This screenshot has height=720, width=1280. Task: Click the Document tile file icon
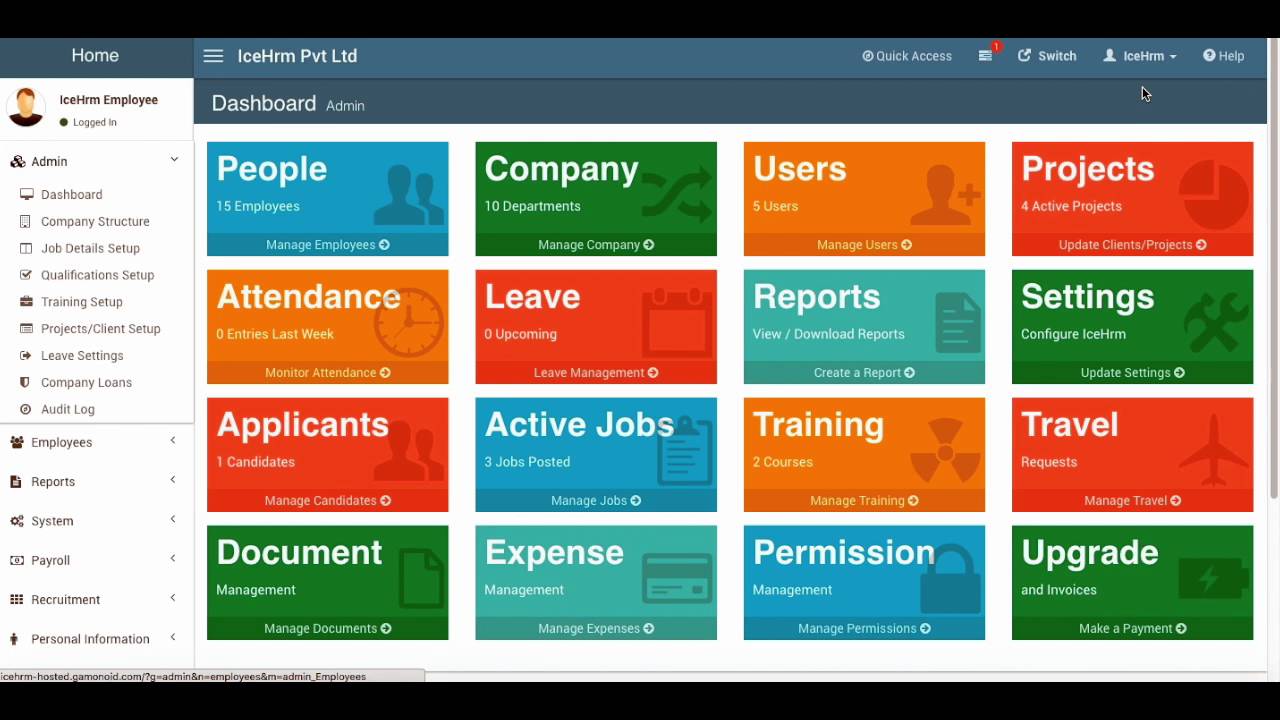coord(420,578)
